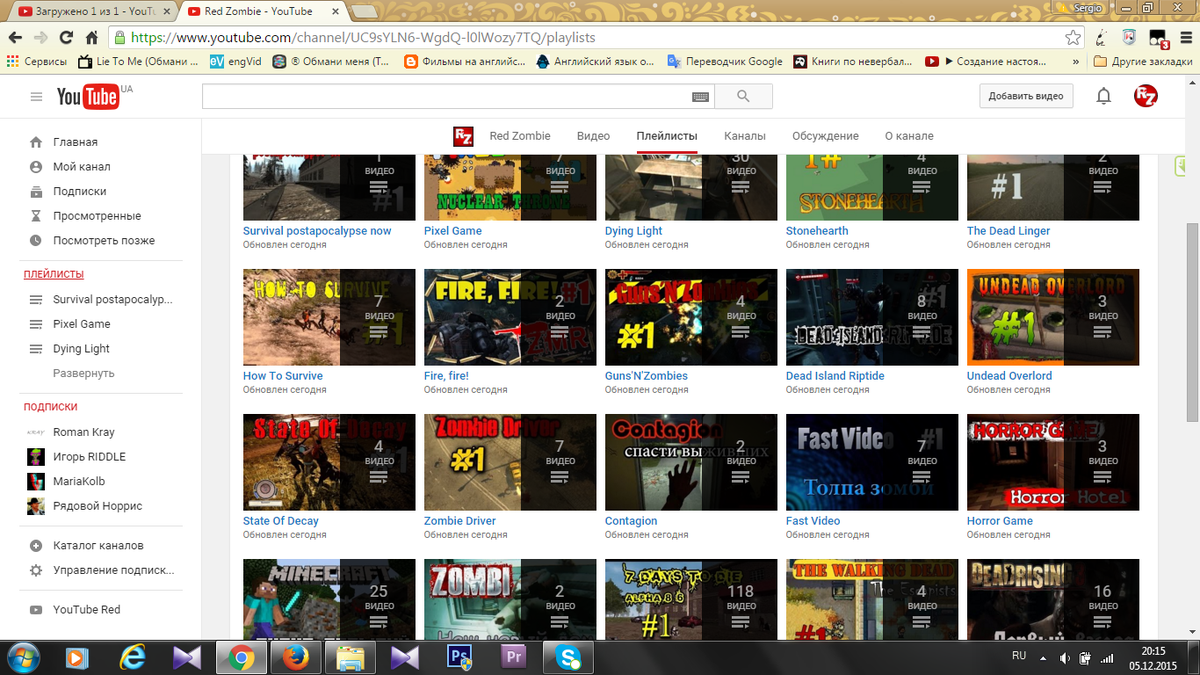Click the Просмотренные hourglass icon

(x=36, y=216)
